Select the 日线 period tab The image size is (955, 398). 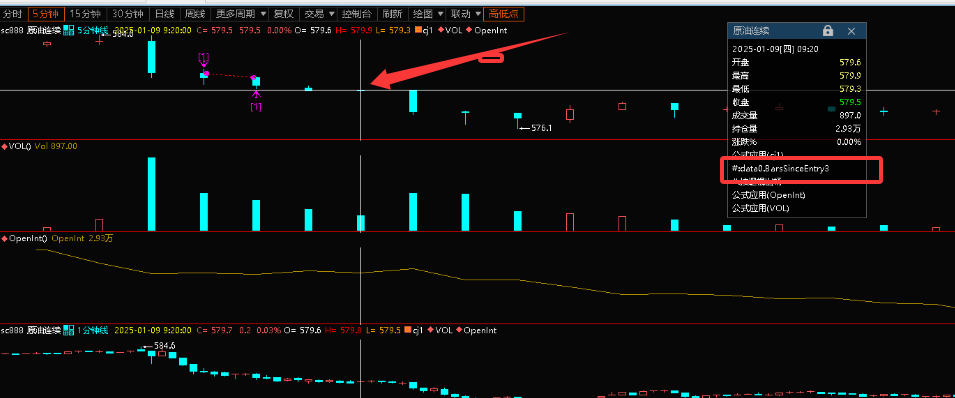pos(164,13)
